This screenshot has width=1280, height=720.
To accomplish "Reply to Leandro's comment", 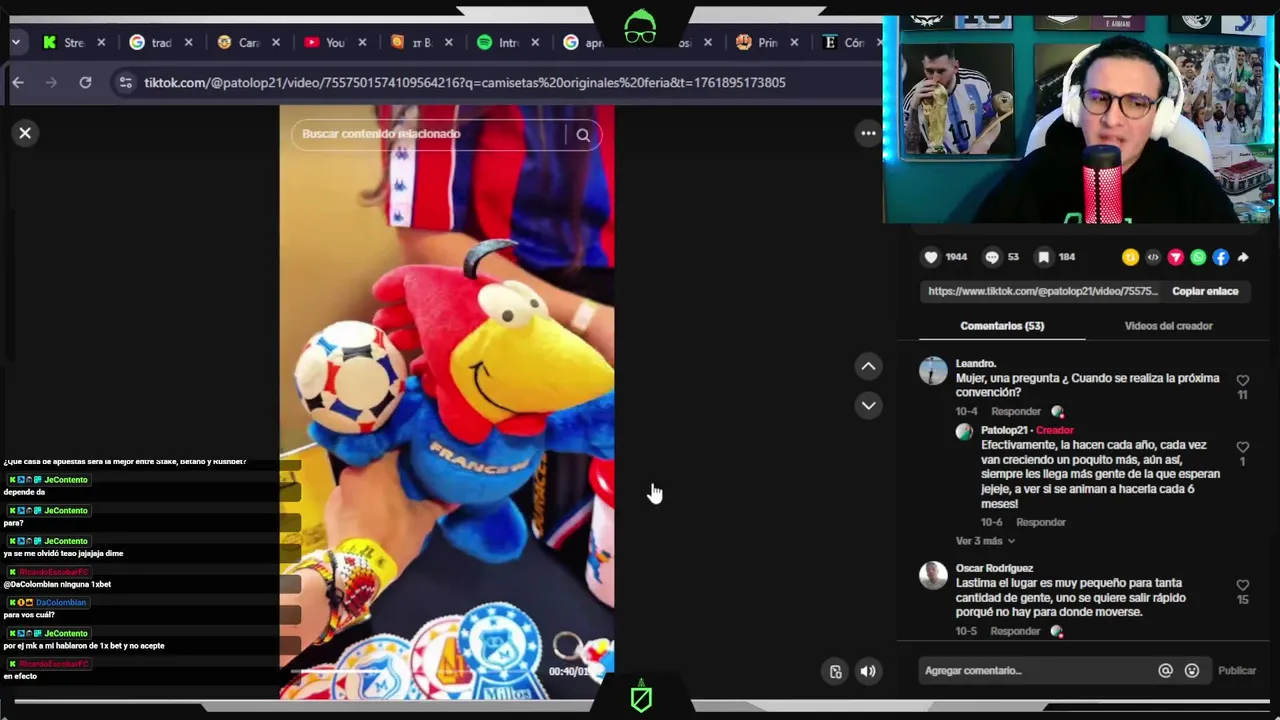I will click(1016, 411).
